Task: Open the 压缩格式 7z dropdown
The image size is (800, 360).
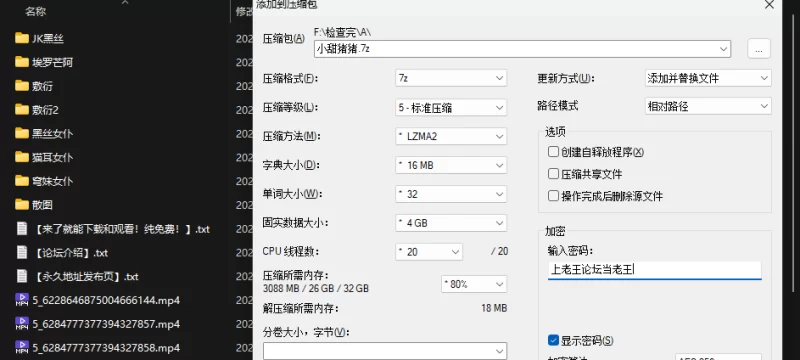Action: [x=451, y=78]
